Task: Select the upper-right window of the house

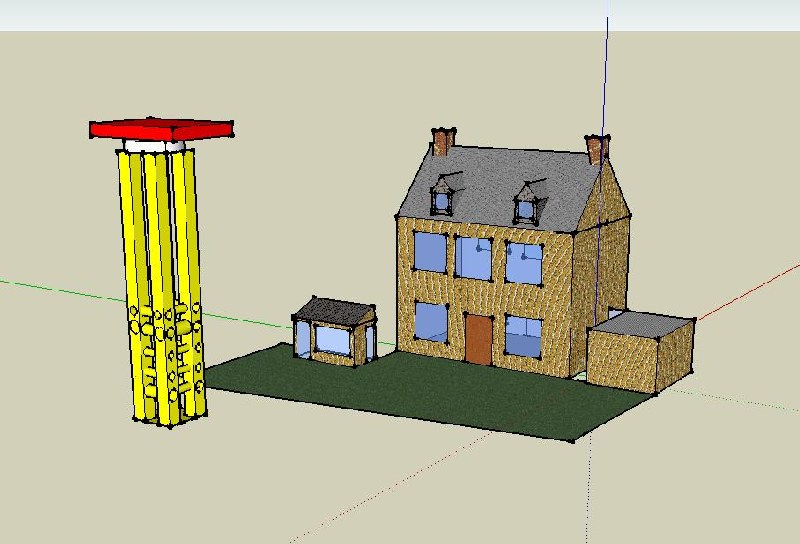Action: point(523,264)
